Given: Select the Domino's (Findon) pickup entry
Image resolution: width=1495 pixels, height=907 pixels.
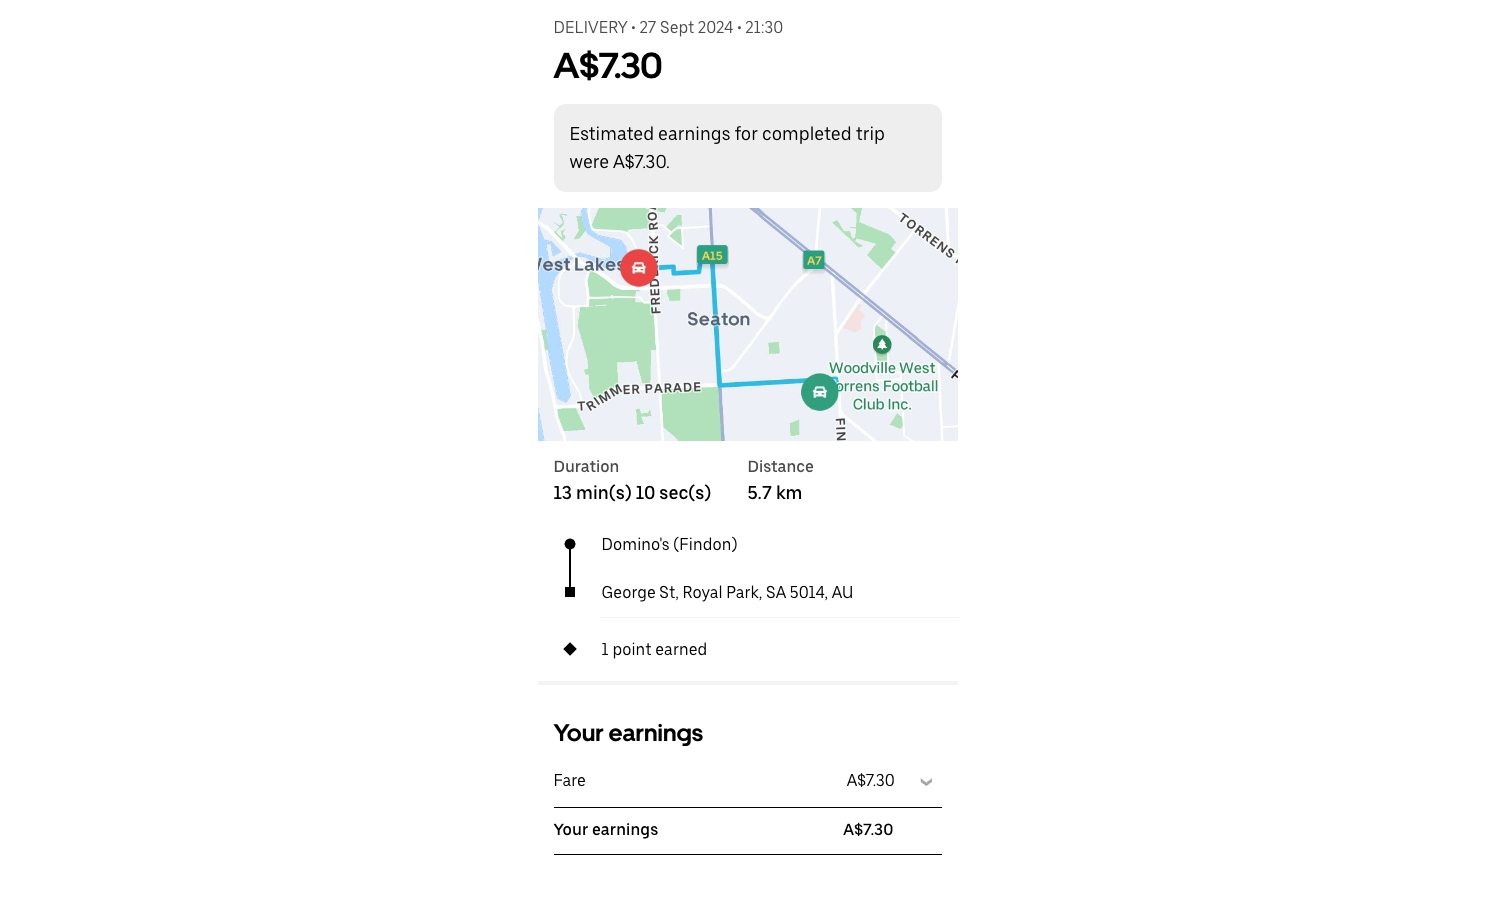Looking at the screenshot, I should [x=669, y=544].
